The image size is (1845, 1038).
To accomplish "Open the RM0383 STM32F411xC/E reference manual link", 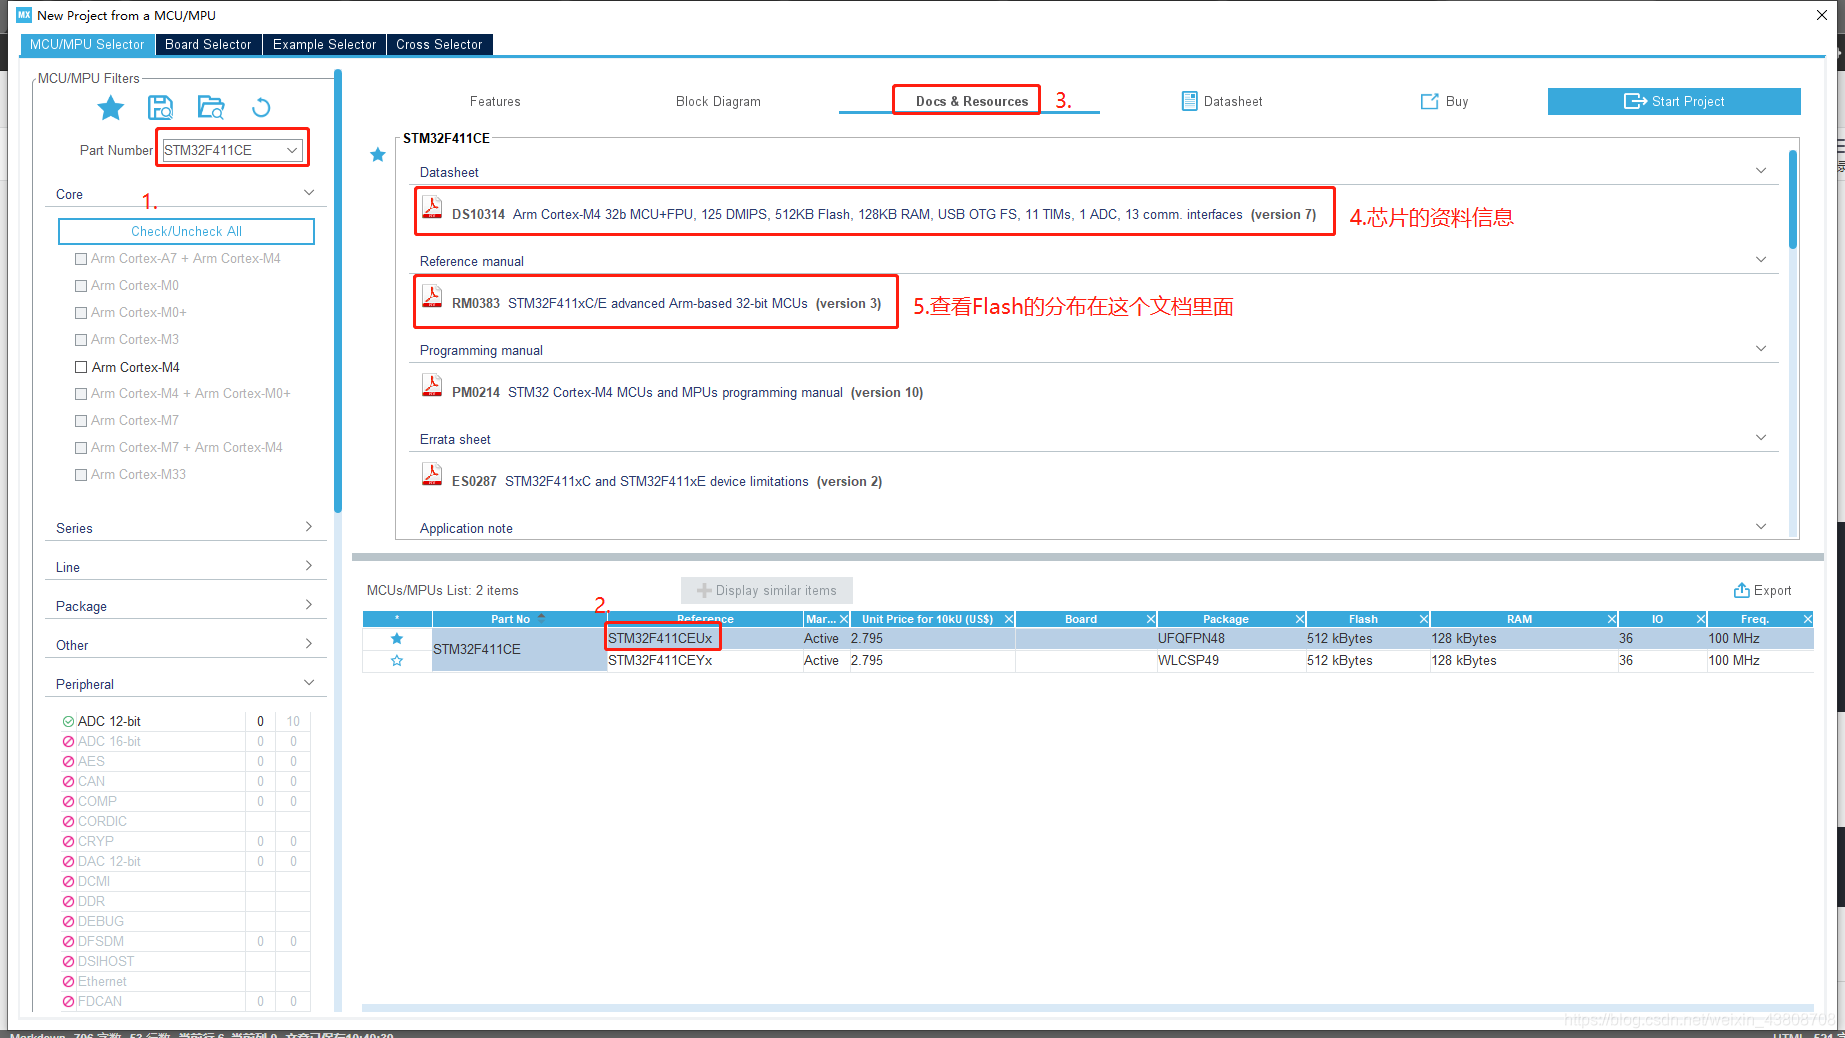I will pyautogui.click(x=666, y=303).
